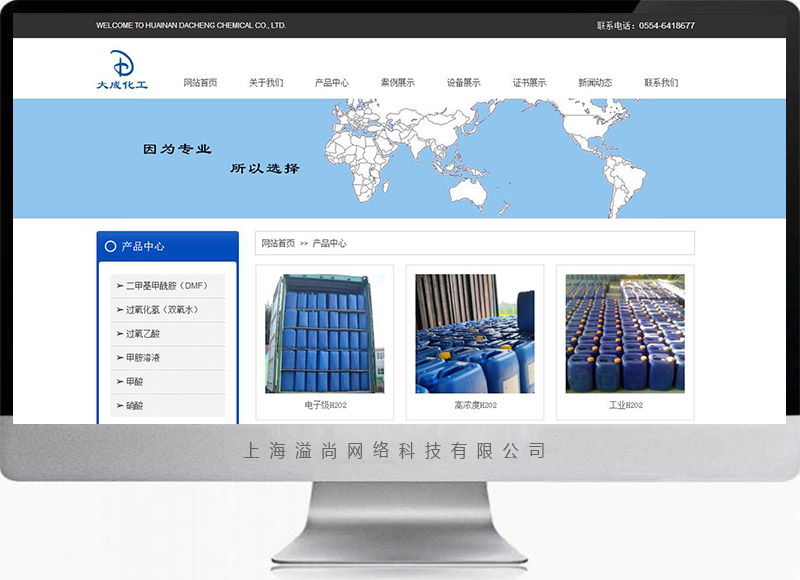Select 甲胺溶液 from the sidebar list
This screenshot has width=800, height=580.
click(143, 358)
